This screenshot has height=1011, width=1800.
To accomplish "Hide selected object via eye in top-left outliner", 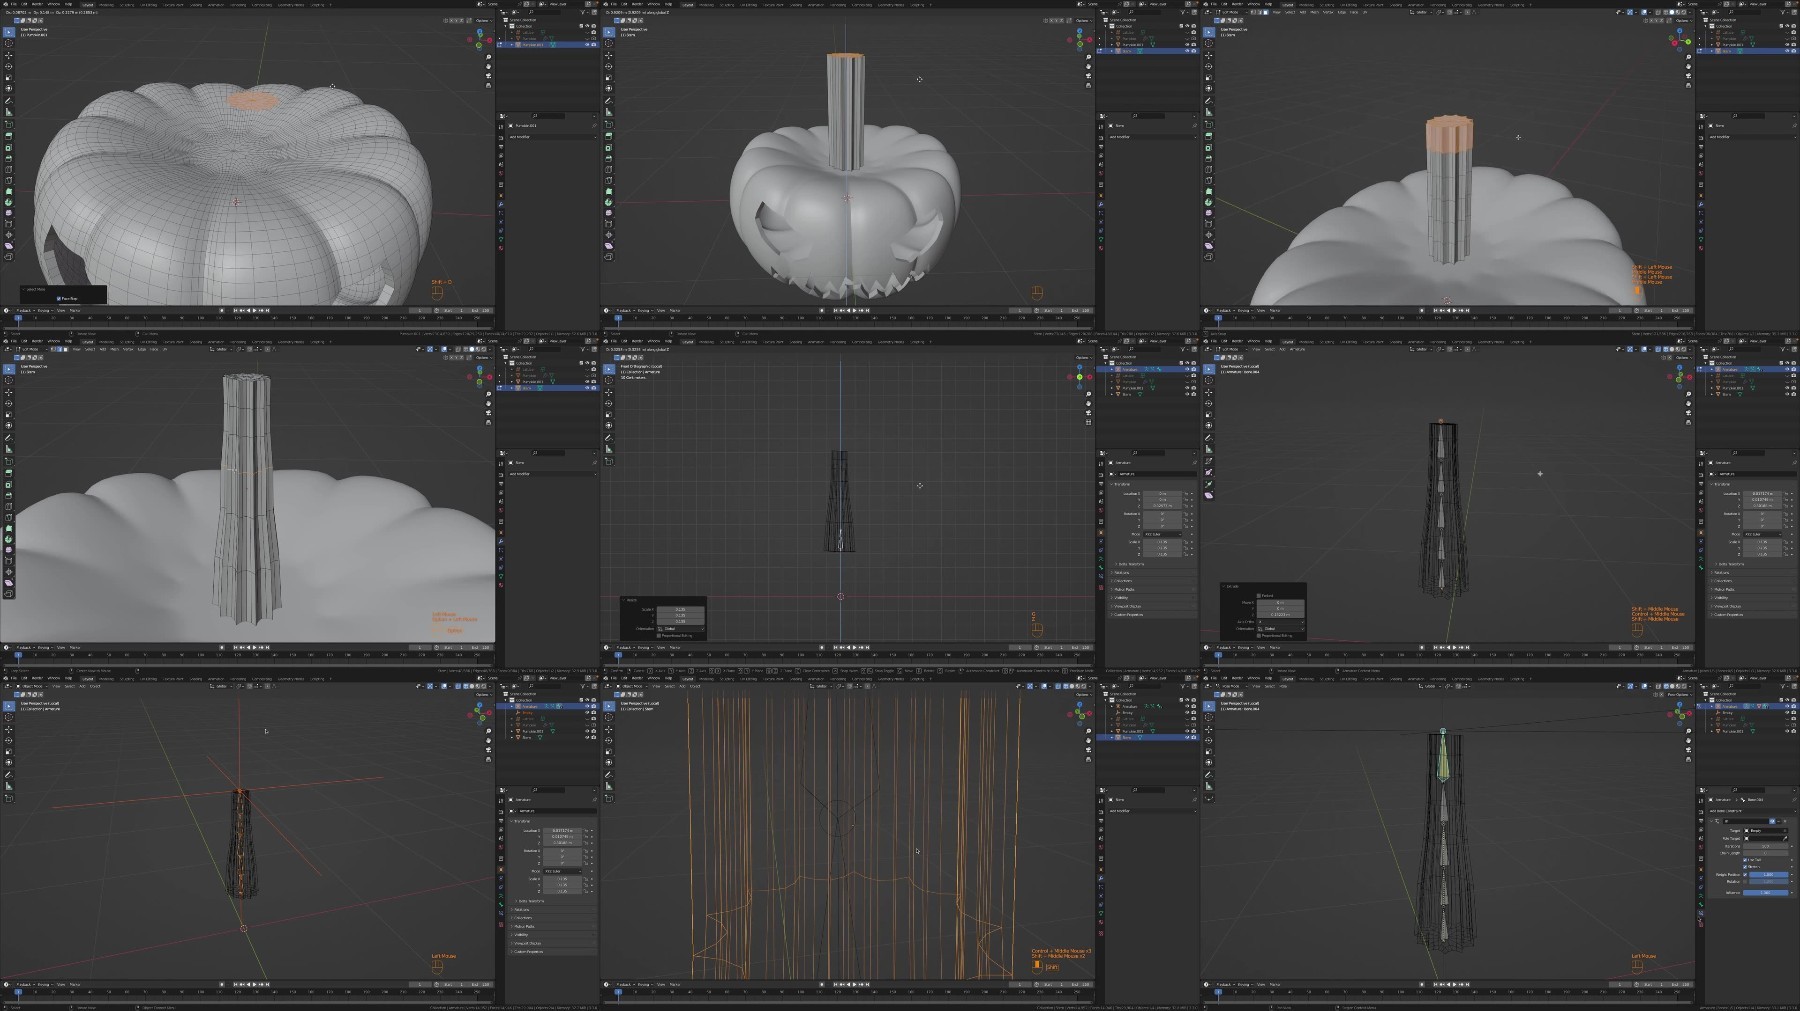I will 587,44.
